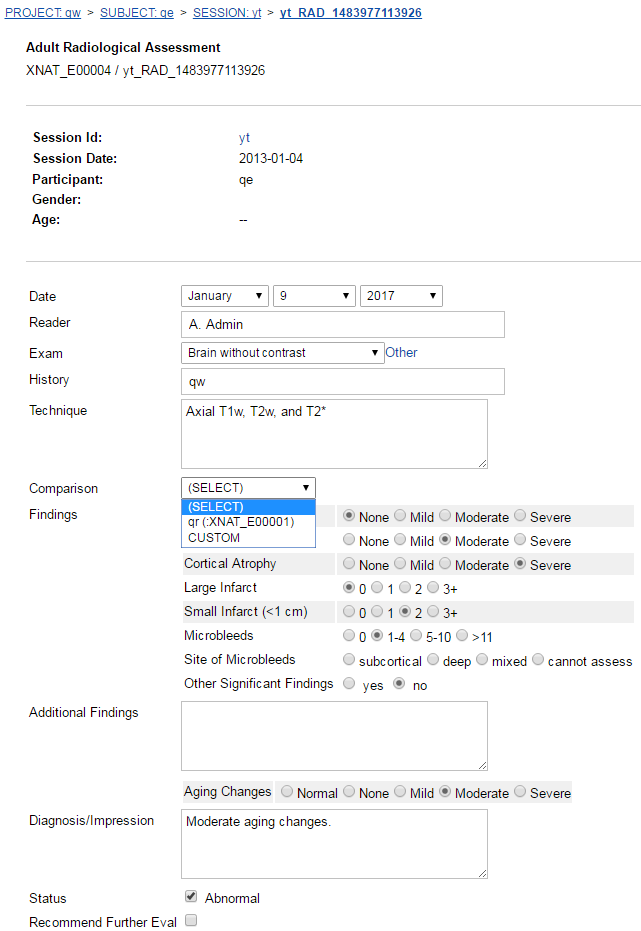Choose CUSTOM from the Comparison list
Viewport: 641px width, 931px height.
click(x=214, y=538)
